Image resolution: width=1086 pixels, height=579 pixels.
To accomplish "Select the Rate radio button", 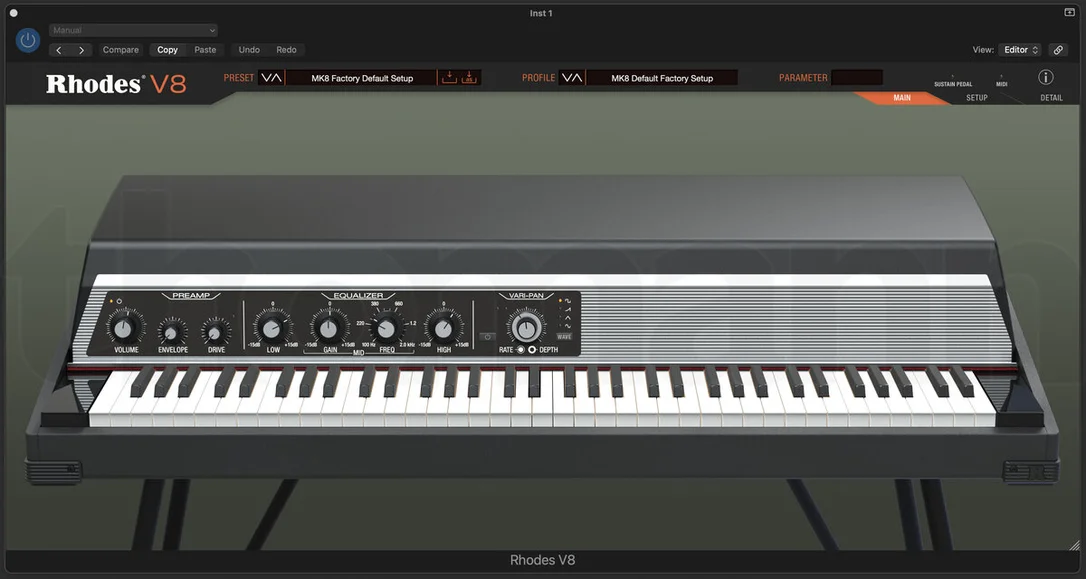I will tap(521, 350).
